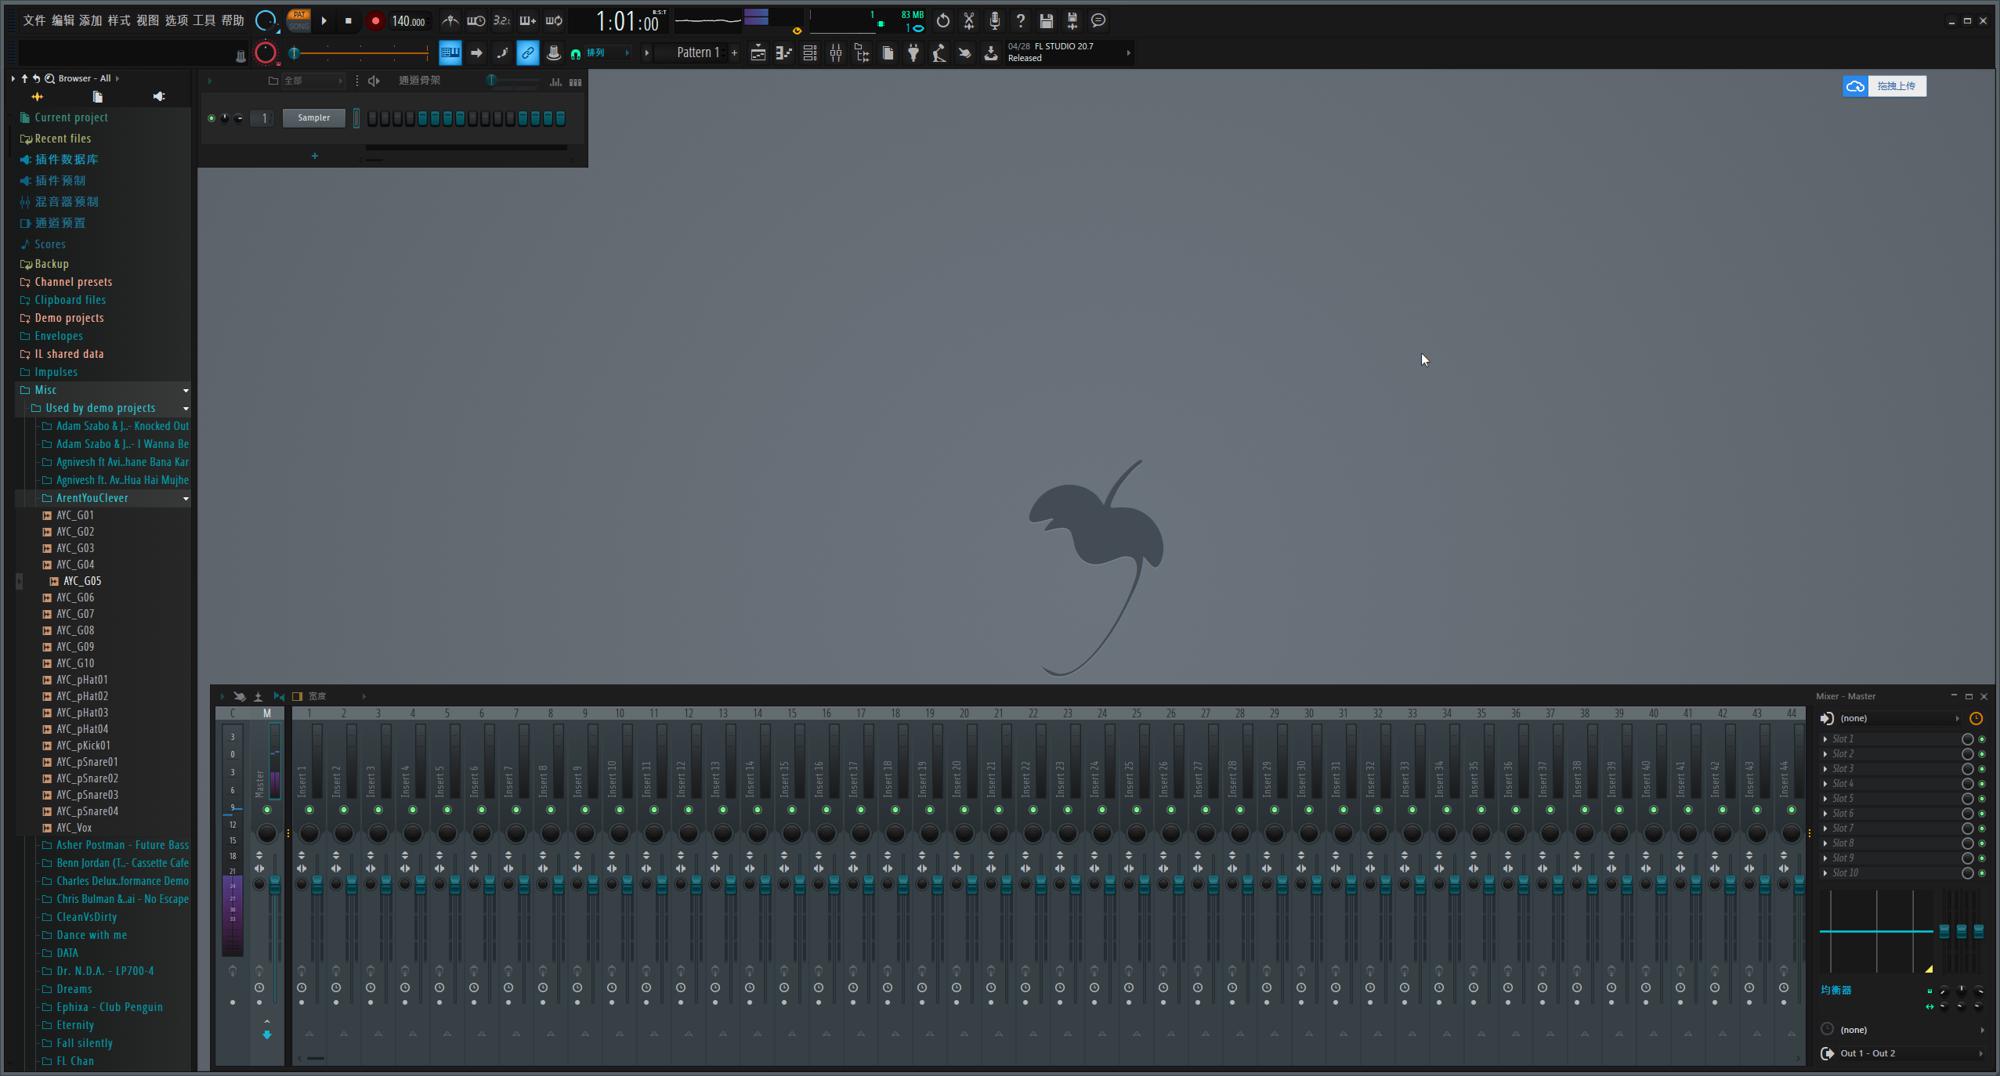Click the Sampler channel button
This screenshot has height=1076, width=2000.
313,118
